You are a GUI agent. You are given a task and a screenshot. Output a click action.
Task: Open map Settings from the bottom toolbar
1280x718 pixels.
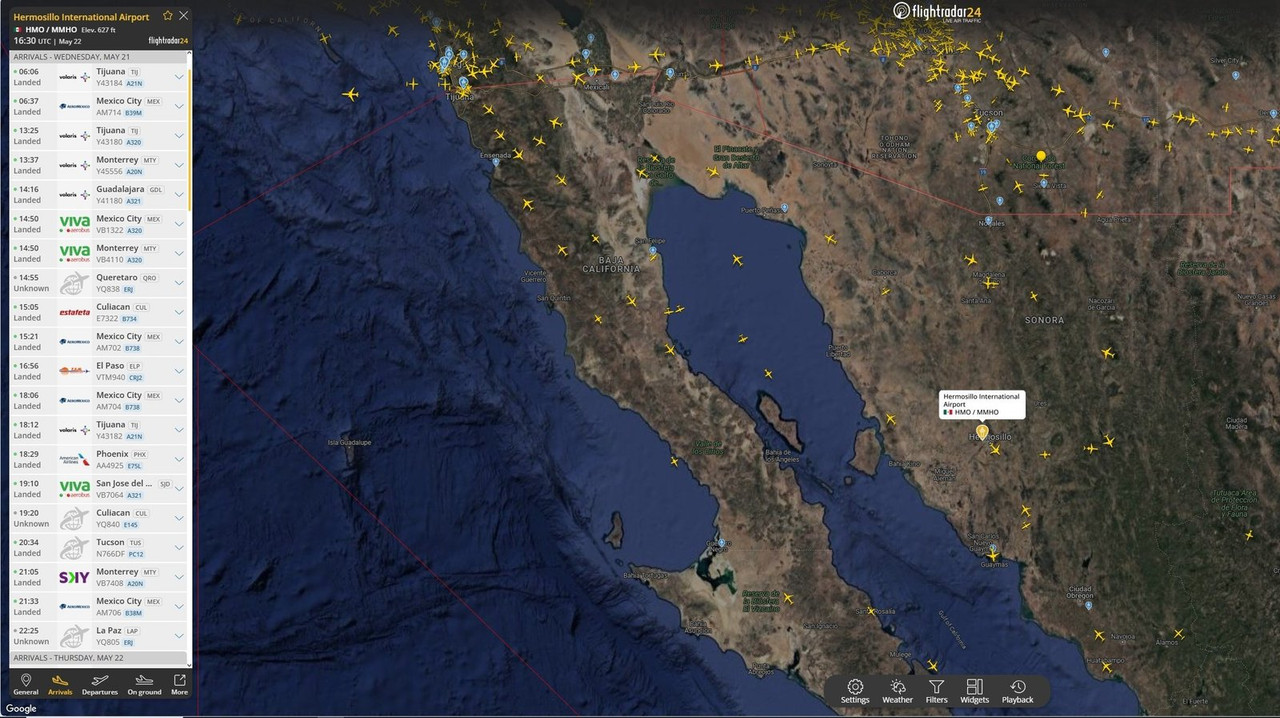[x=855, y=691]
